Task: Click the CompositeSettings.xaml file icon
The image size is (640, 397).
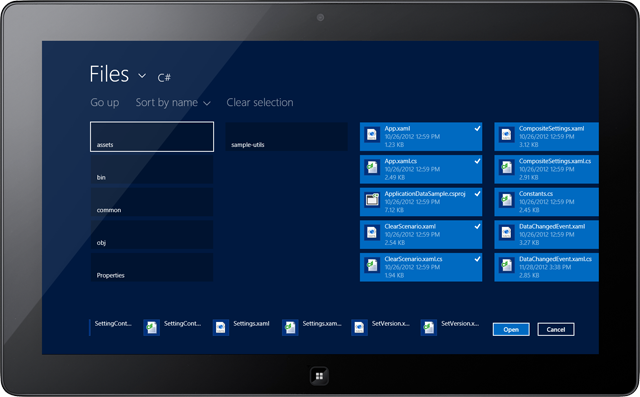Action: click(x=507, y=134)
